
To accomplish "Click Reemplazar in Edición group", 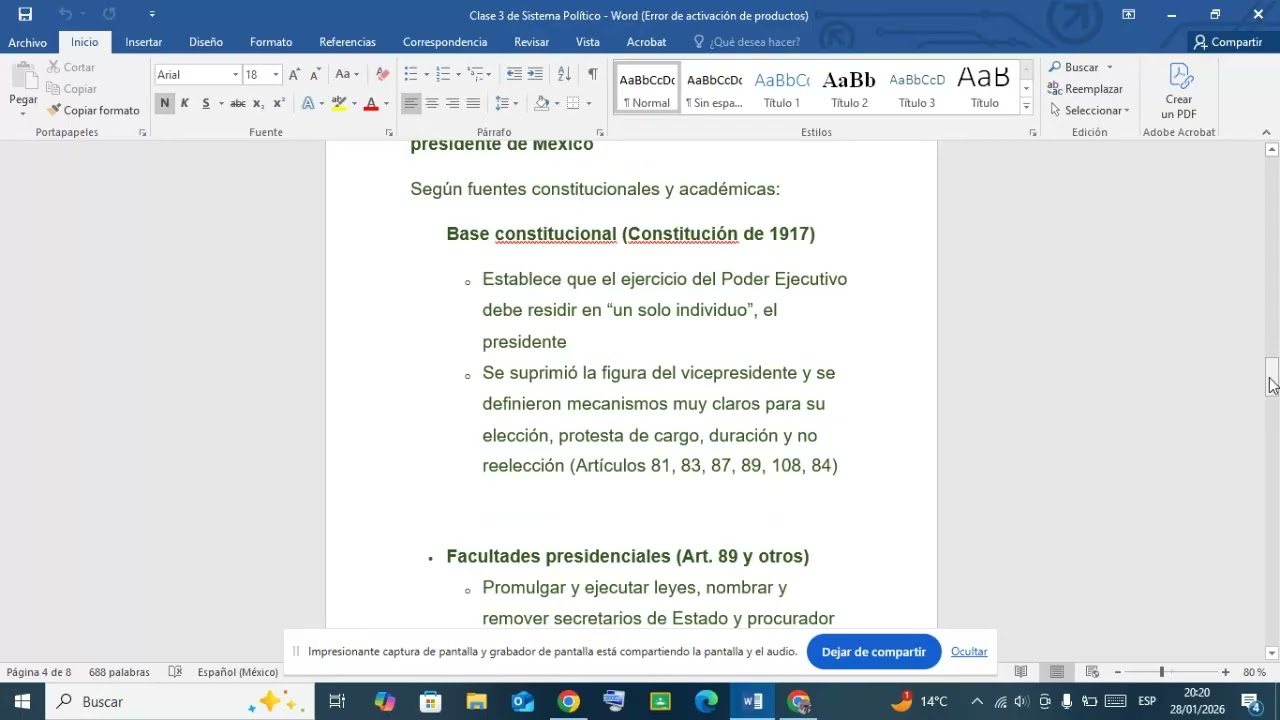I will tap(1086, 89).
